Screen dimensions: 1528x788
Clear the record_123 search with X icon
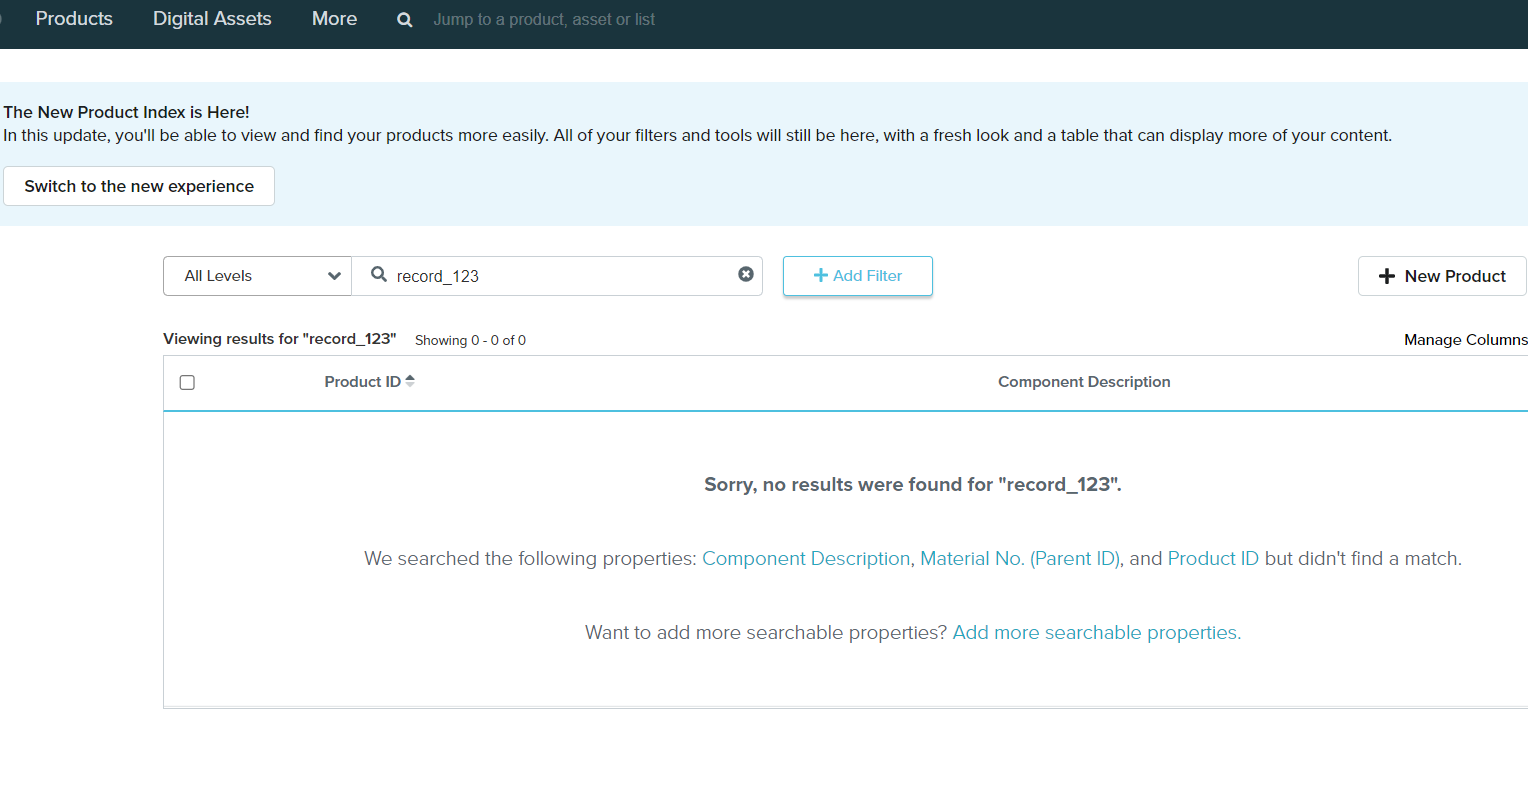[x=746, y=274]
